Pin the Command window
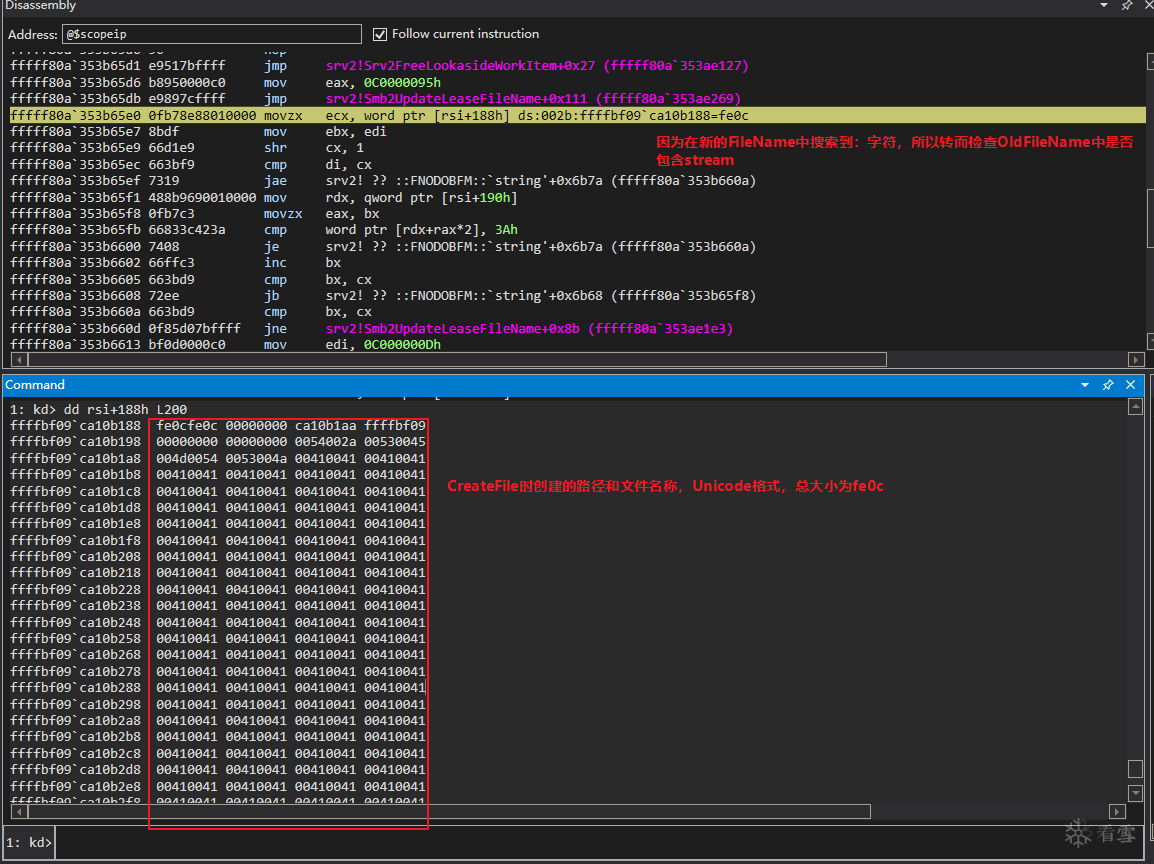Image resolution: width=1154 pixels, height=864 pixels. click(x=1108, y=385)
